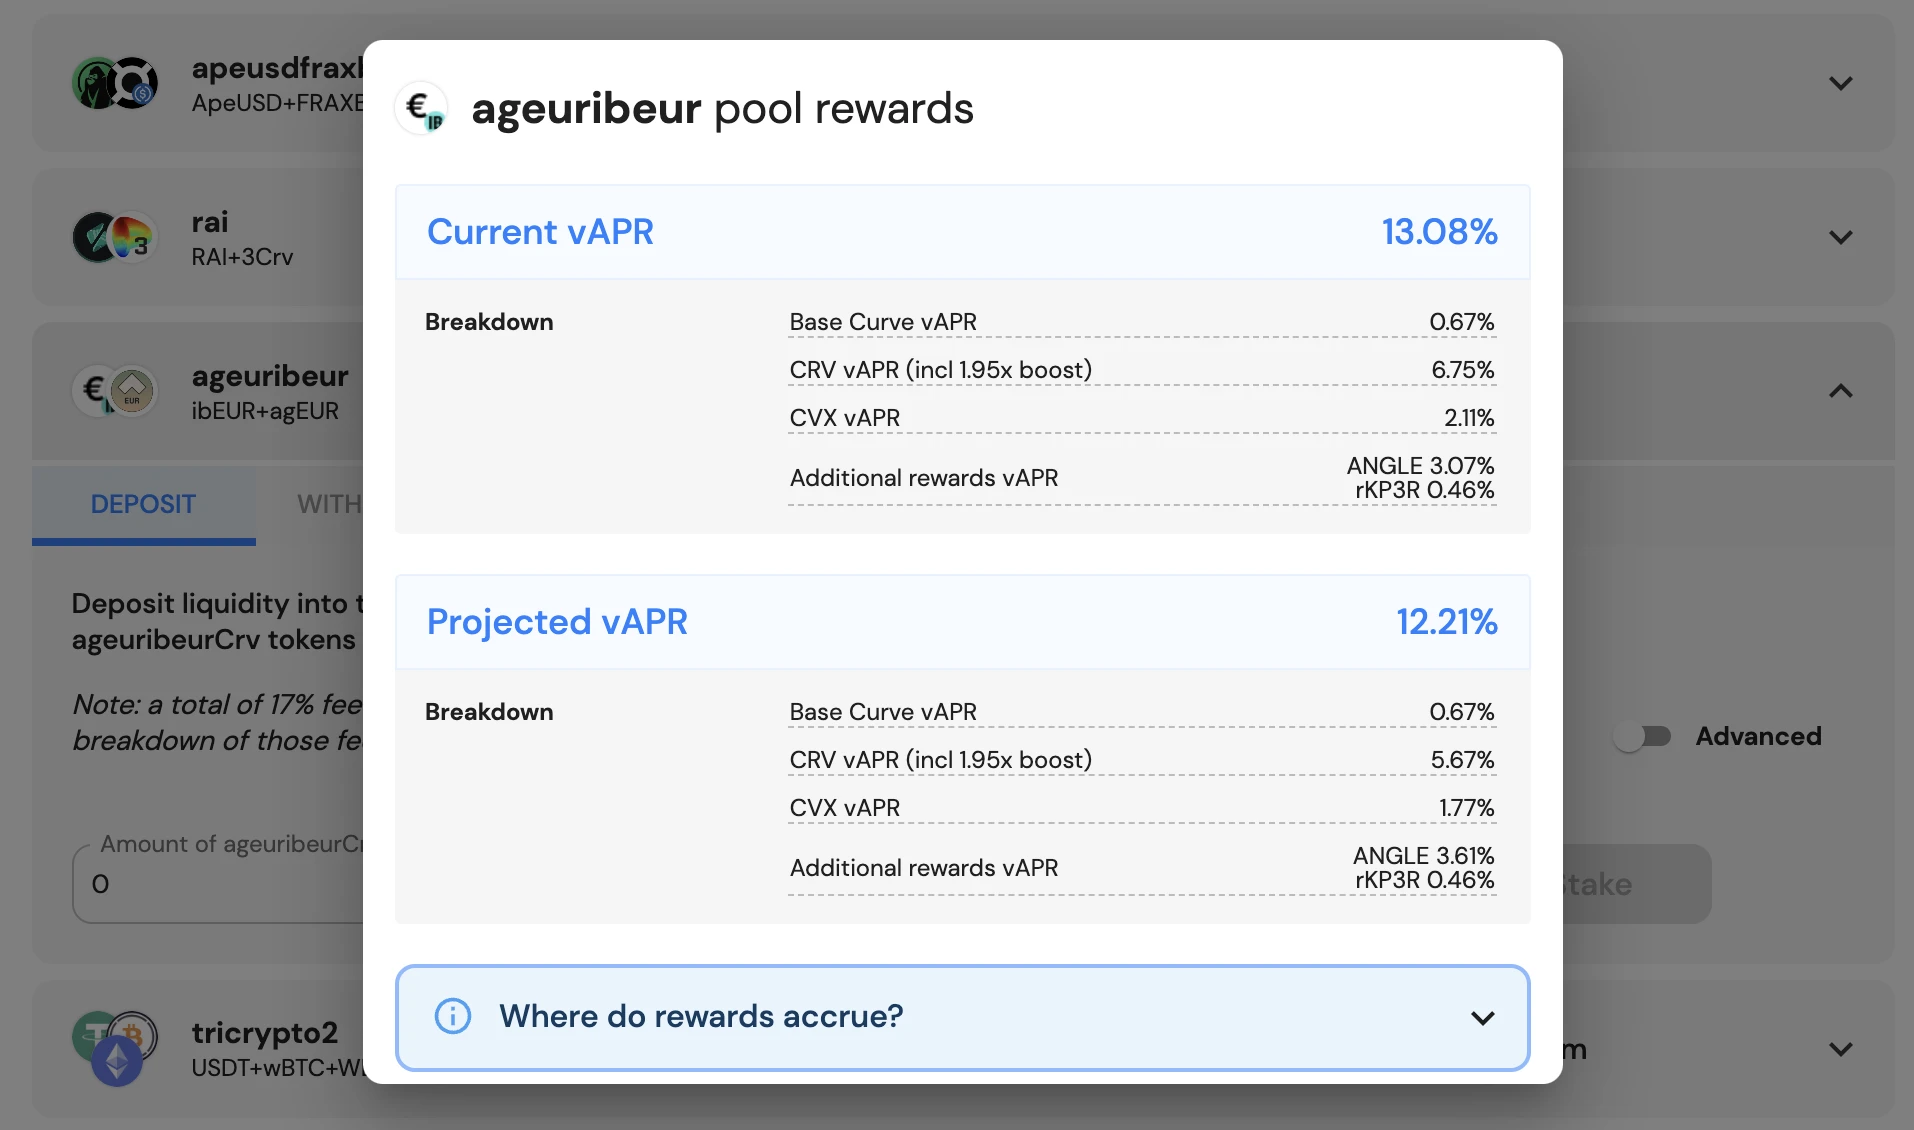Click CRV vAPR 5.67% projected value

[x=1462, y=760]
